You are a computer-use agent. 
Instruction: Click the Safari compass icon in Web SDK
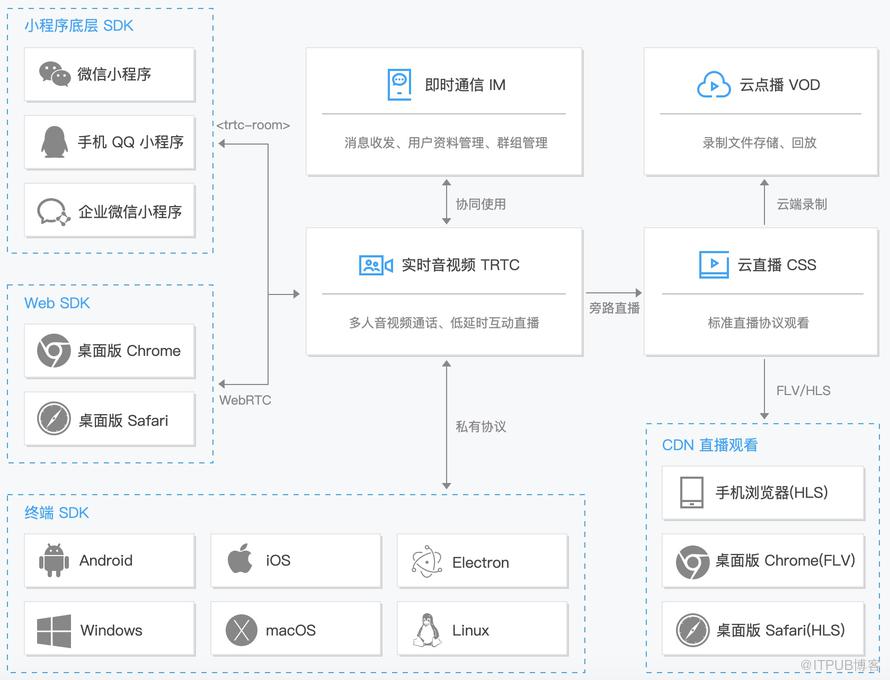point(54,418)
